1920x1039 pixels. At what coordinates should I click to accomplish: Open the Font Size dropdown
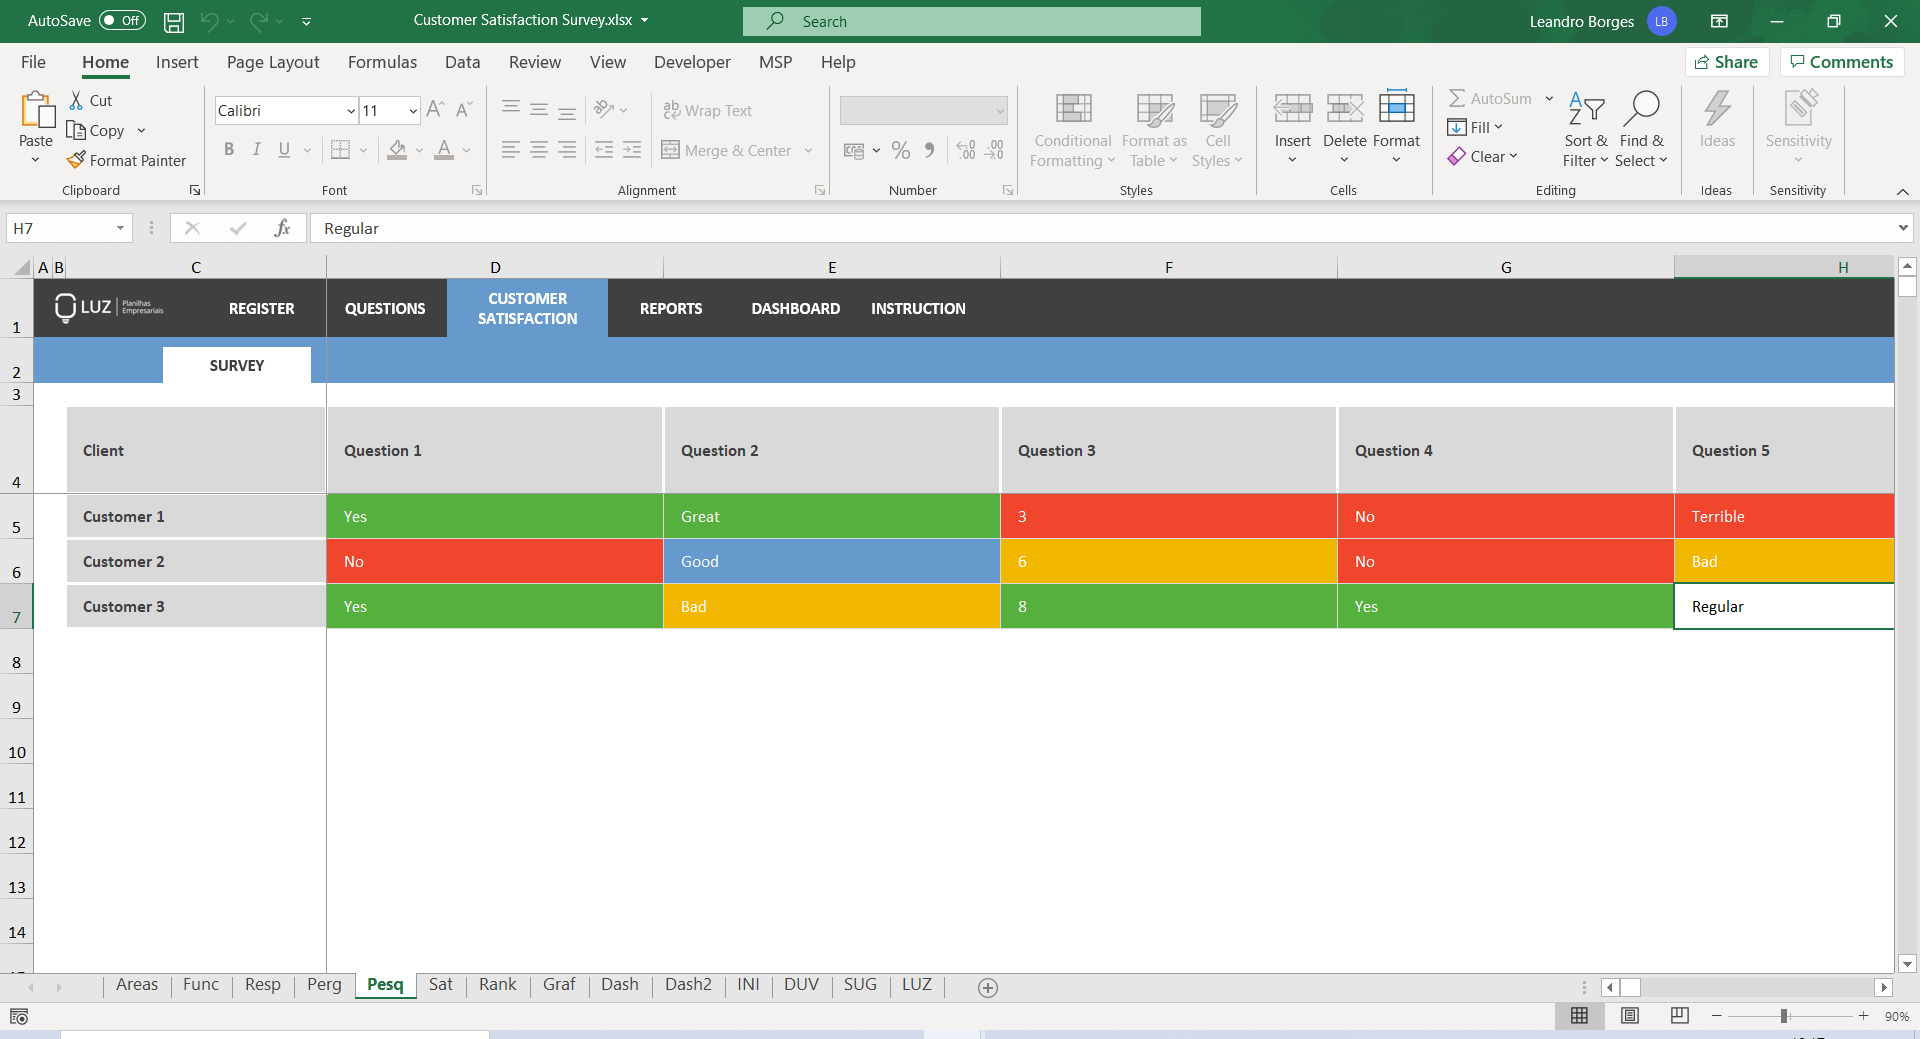pyautogui.click(x=411, y=110)
